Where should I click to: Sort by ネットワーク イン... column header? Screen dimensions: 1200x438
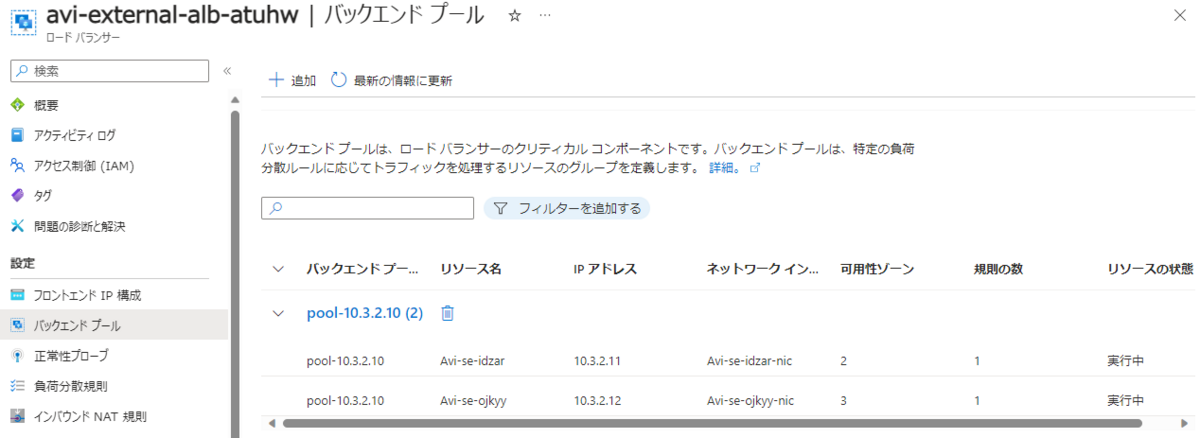[x=763, y=269]
